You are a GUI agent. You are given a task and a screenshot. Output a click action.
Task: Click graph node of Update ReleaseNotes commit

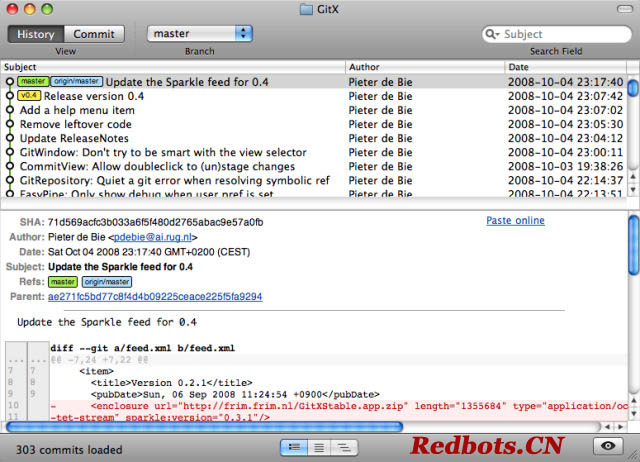10,138
